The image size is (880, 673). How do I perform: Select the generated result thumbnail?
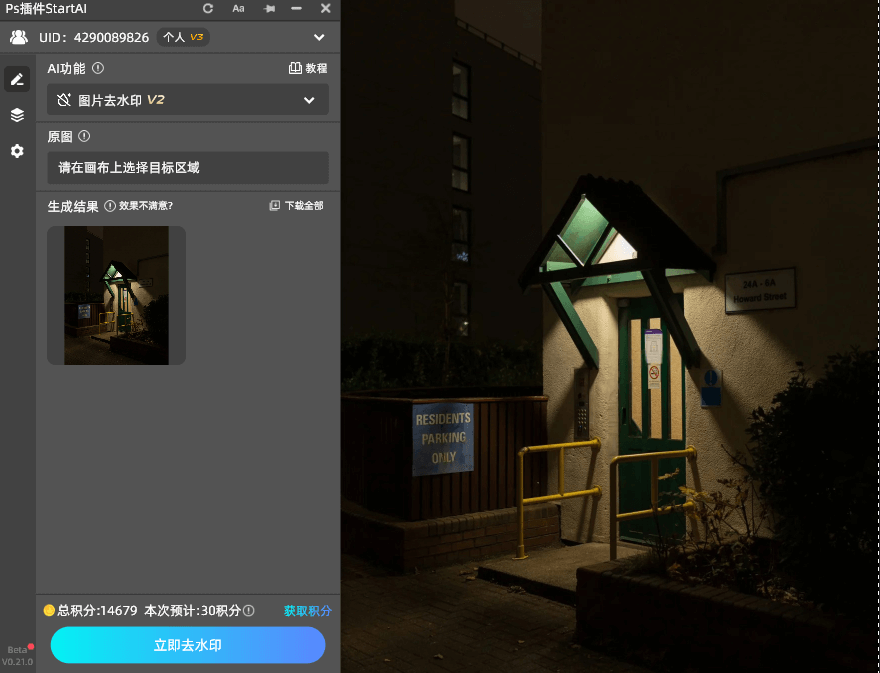[x=116, y=295]
